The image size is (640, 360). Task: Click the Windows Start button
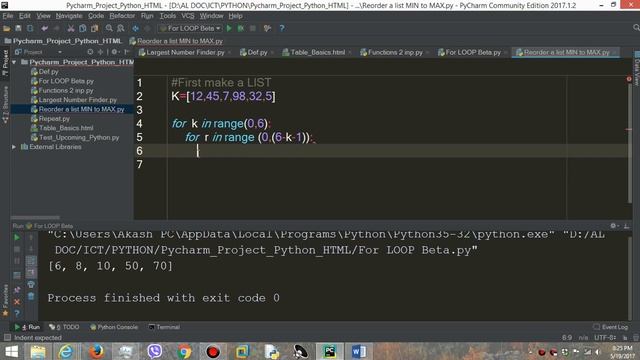click(x=11, y=351)
